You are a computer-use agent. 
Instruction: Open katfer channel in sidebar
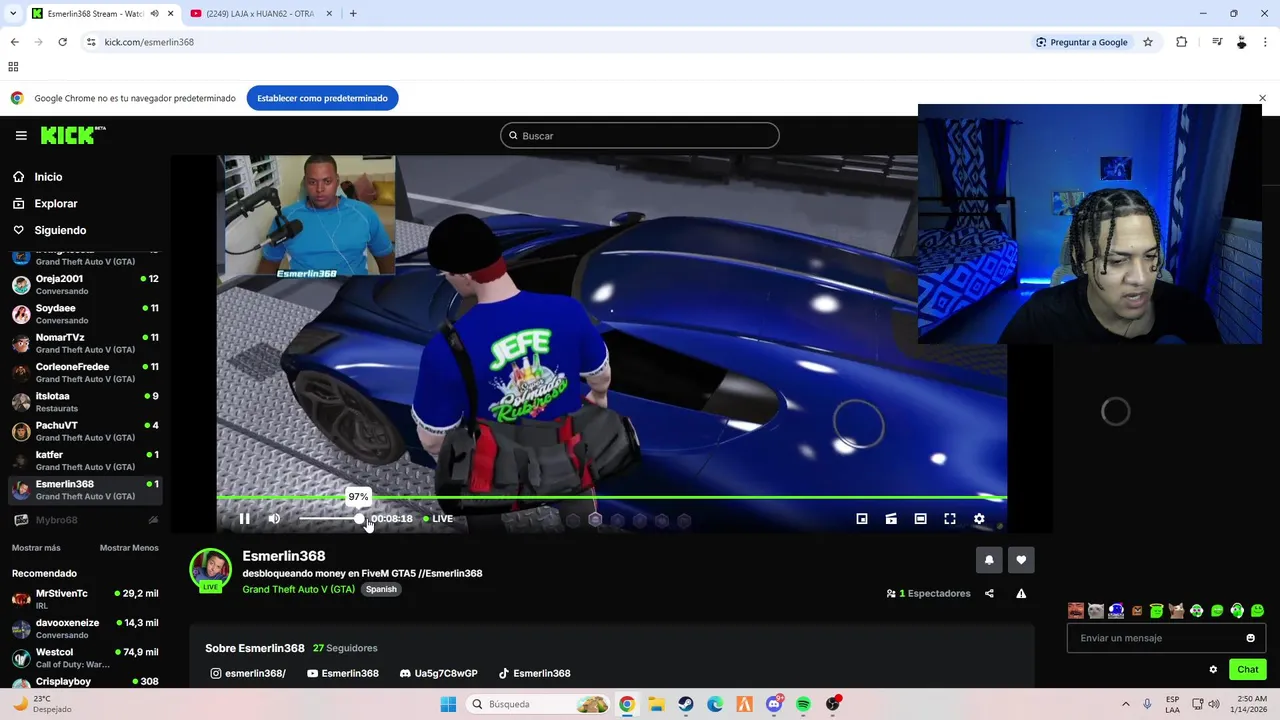(x=85, y=461)
